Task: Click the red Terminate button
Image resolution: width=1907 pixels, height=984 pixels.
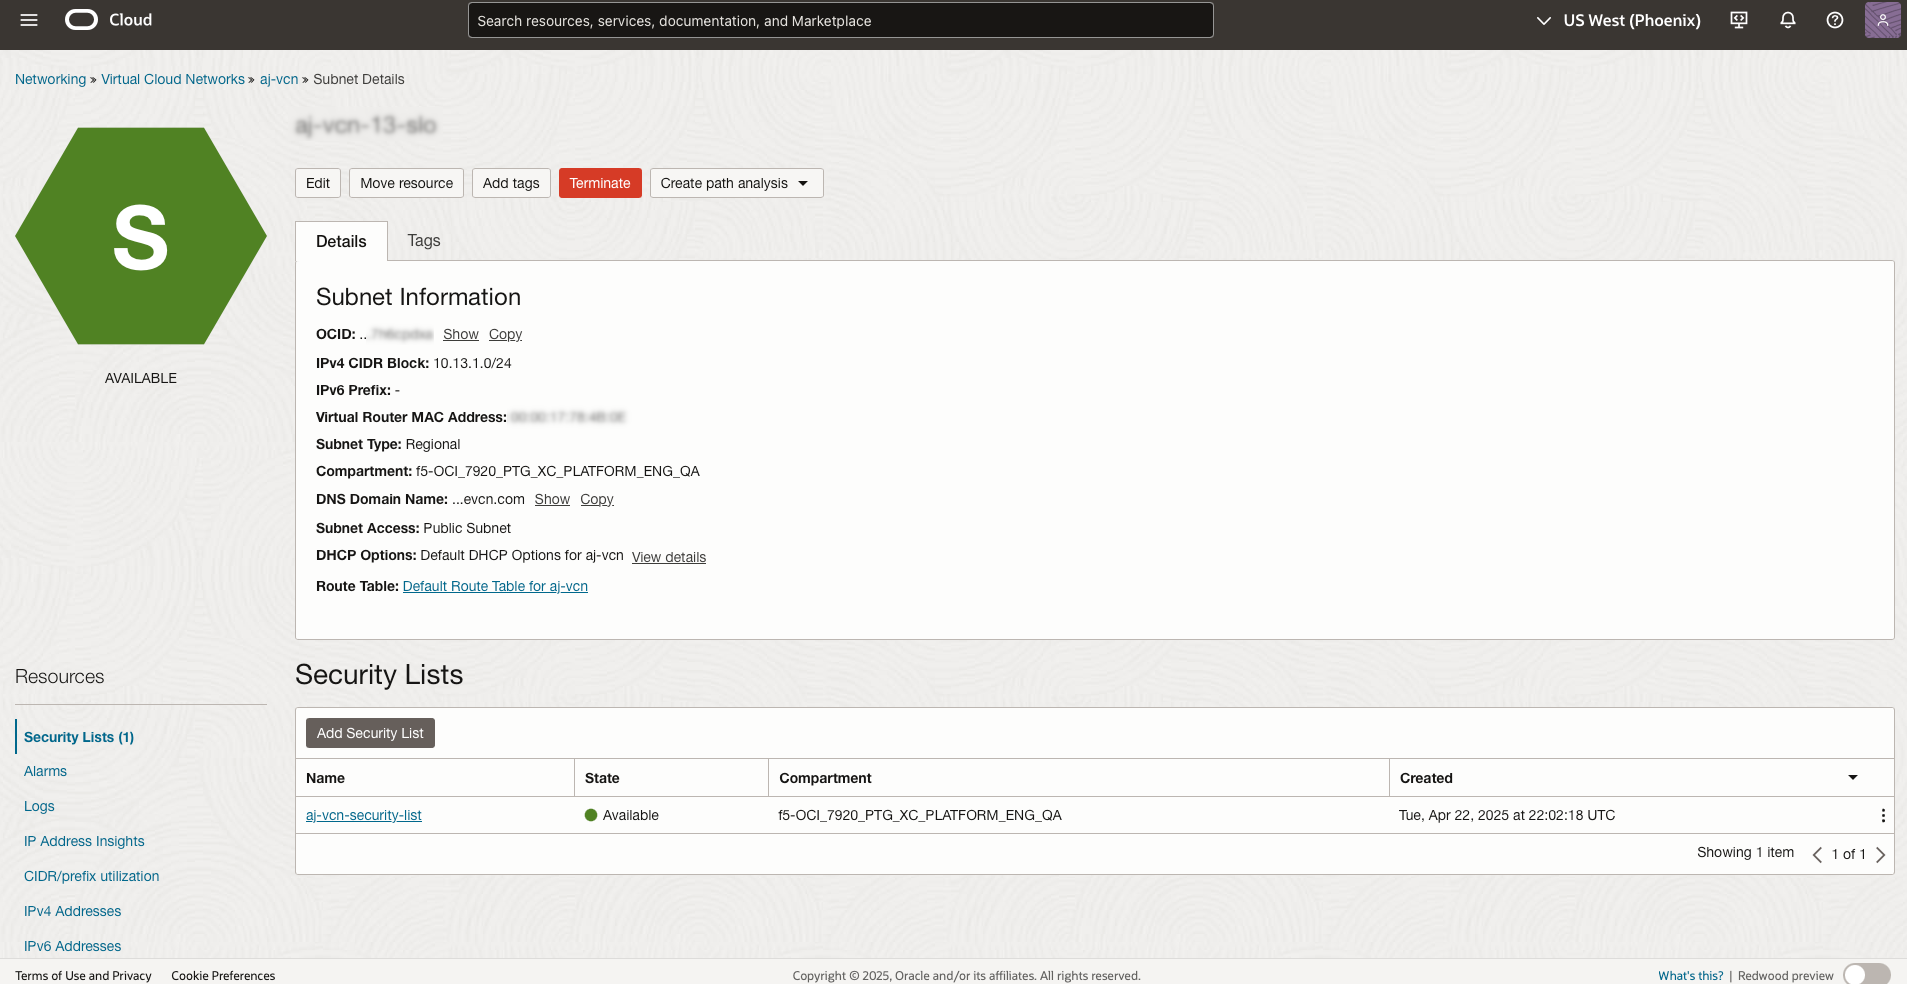Action: point(599,183)
